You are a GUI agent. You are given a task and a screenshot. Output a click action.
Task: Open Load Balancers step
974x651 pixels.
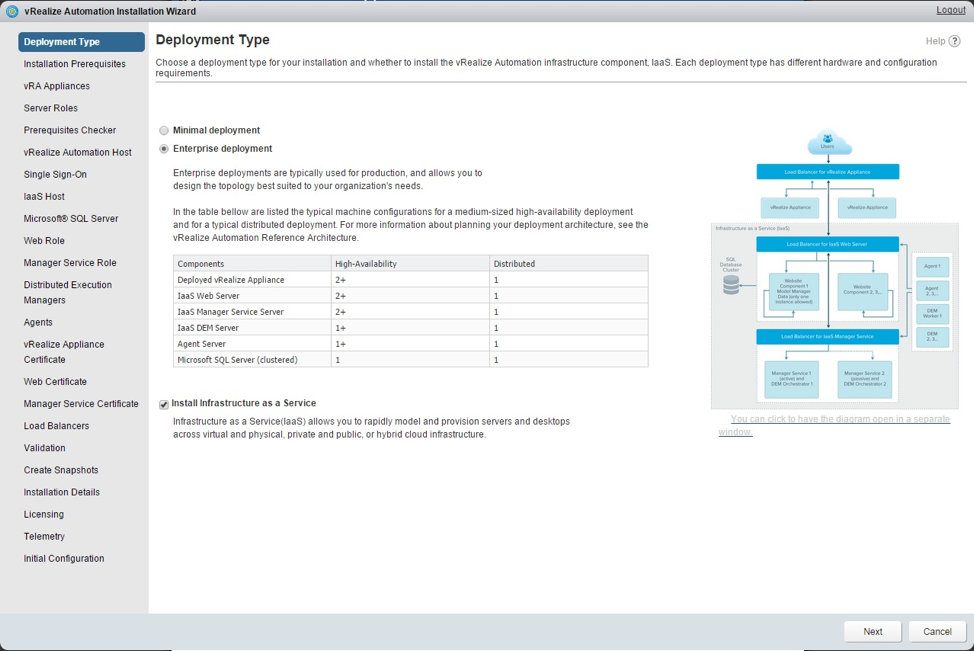pos(57,426)
